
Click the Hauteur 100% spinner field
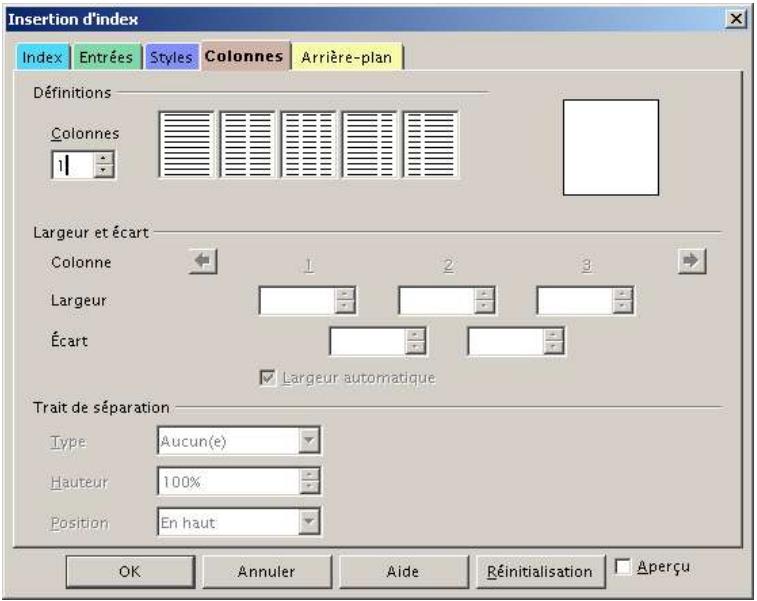(x=238, y=481)
